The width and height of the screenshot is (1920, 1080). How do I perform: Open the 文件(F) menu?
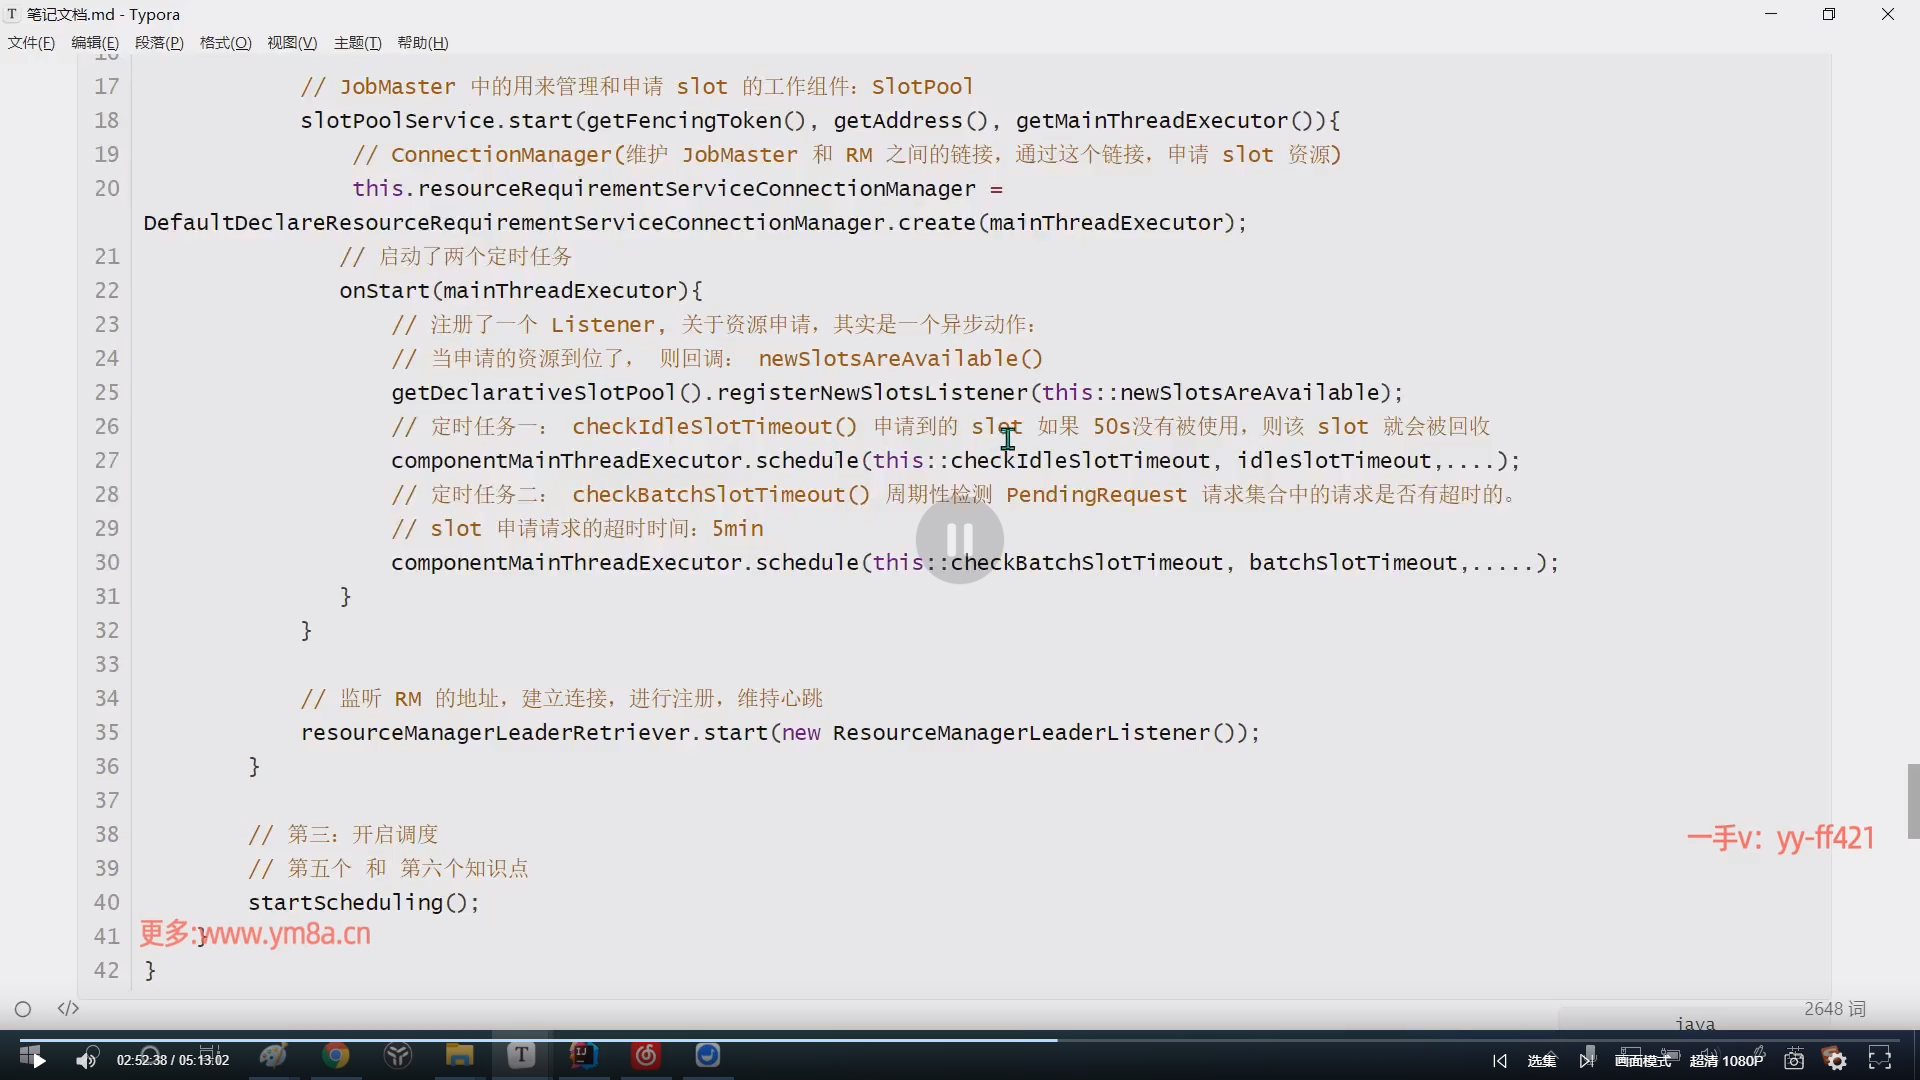click(31, 43)
